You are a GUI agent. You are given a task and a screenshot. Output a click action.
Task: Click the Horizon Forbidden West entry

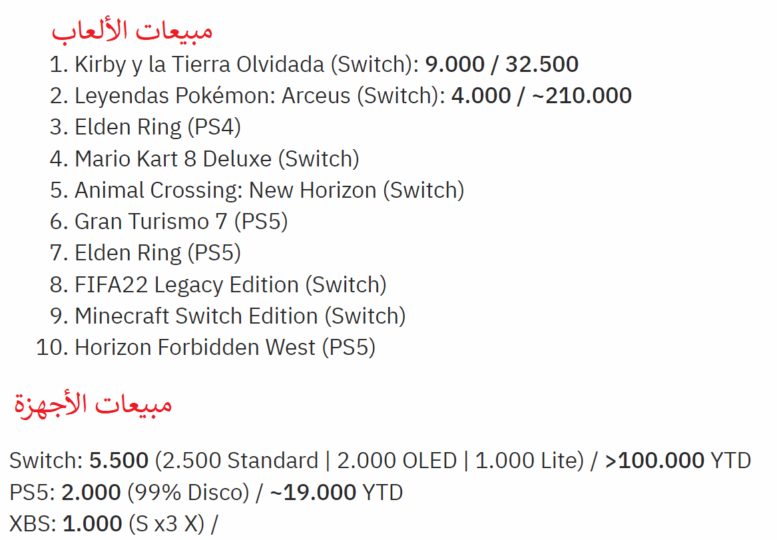[224, 348]
